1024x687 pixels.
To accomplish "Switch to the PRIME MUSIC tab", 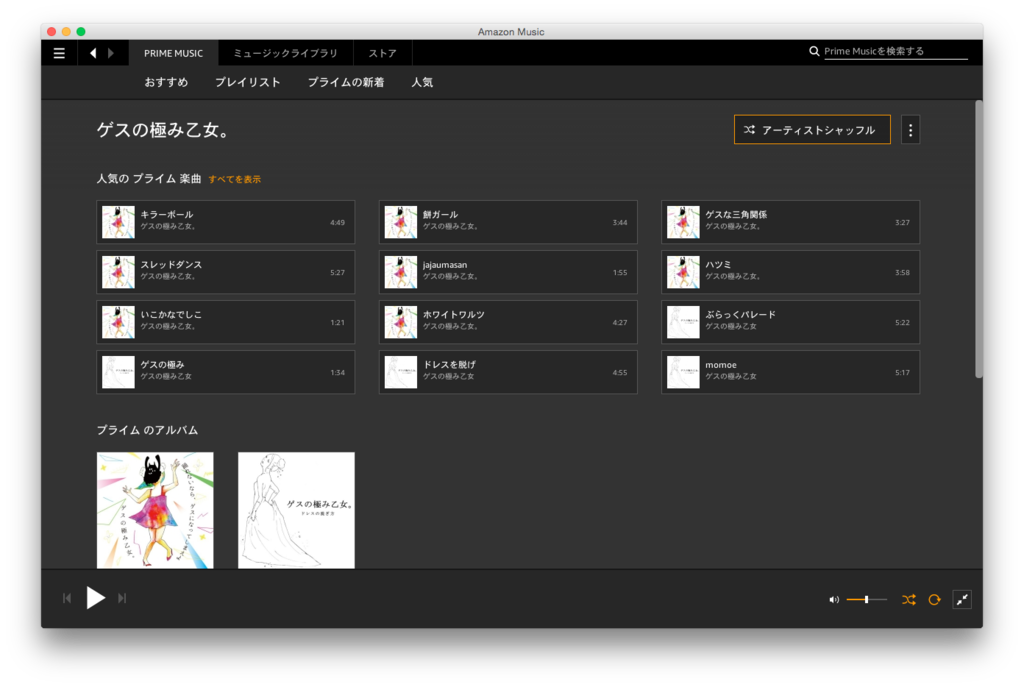I will coord(173,53).
